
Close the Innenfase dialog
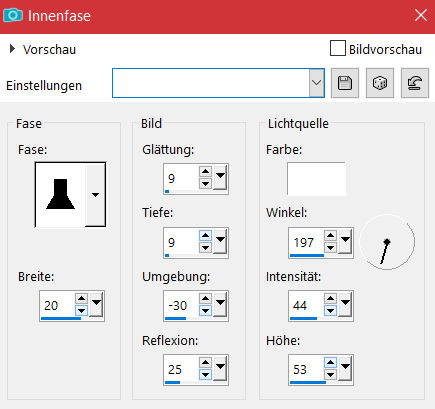(421, 15)
